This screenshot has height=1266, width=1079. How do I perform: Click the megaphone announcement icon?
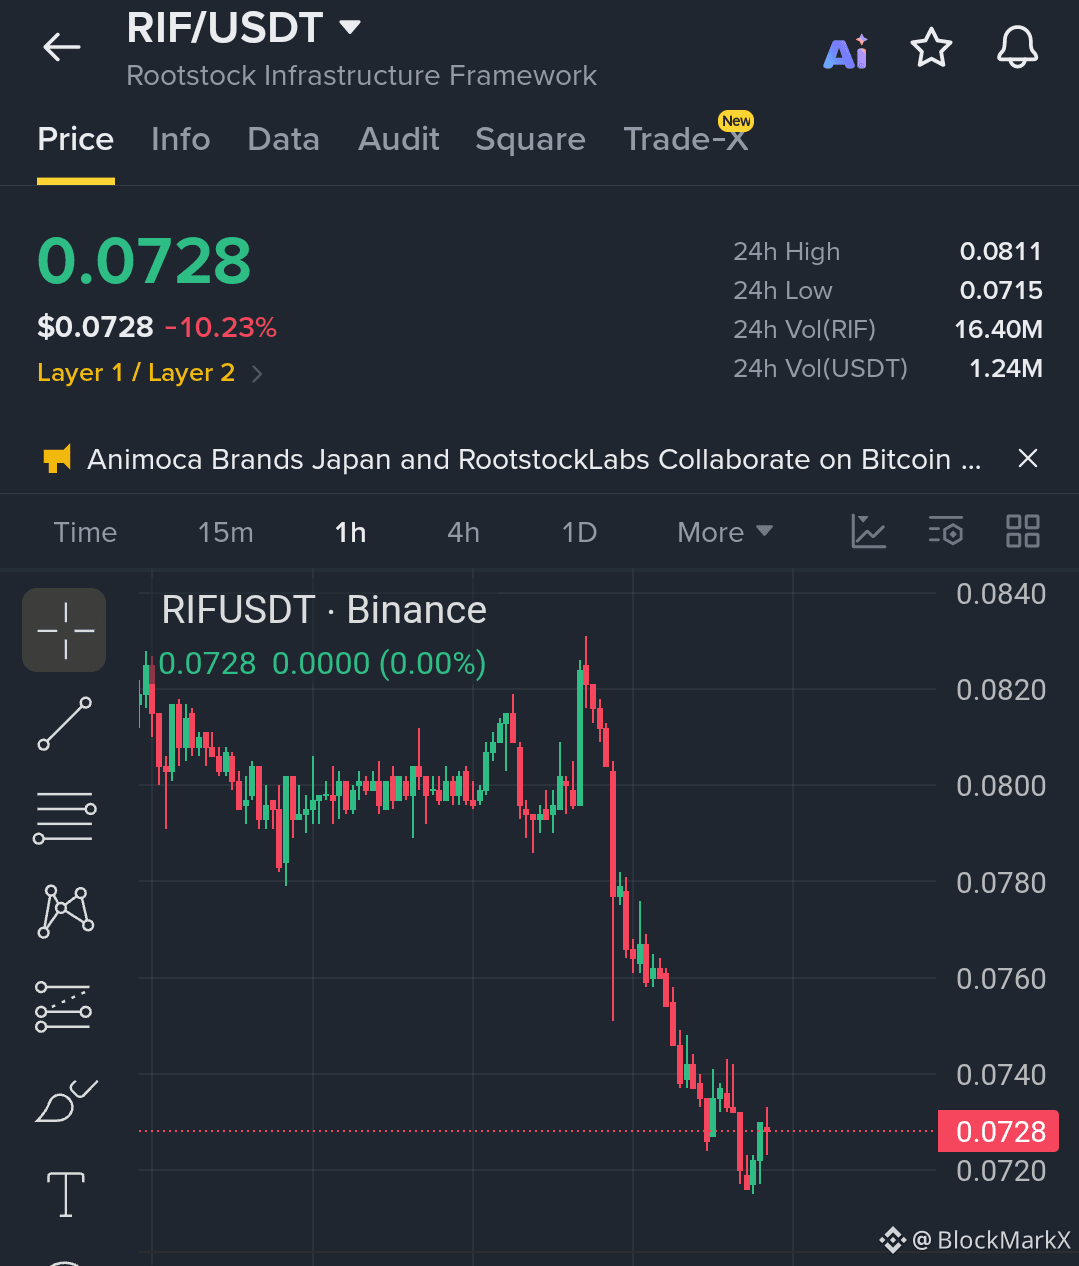[57, 459]
